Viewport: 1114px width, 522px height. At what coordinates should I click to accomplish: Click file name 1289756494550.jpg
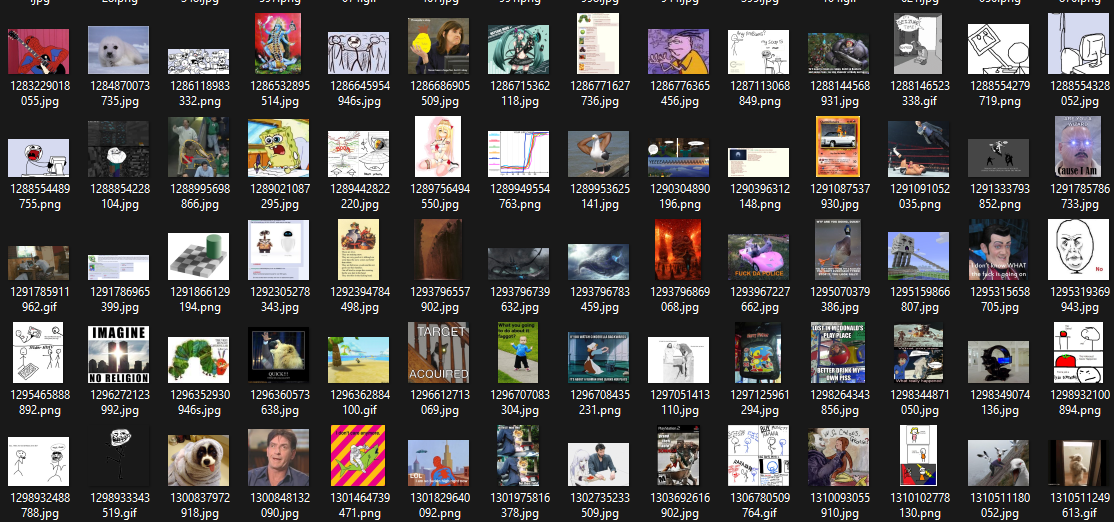(x=438, y=197)
